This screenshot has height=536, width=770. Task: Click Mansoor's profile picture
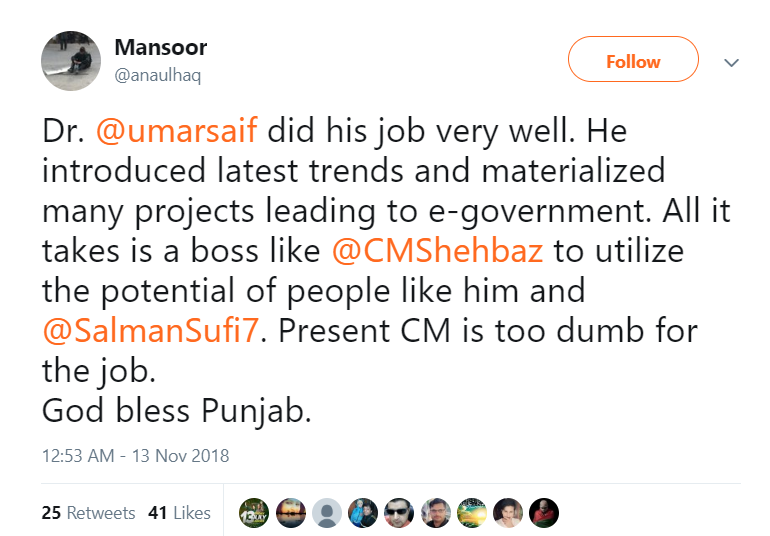[71, 60]
